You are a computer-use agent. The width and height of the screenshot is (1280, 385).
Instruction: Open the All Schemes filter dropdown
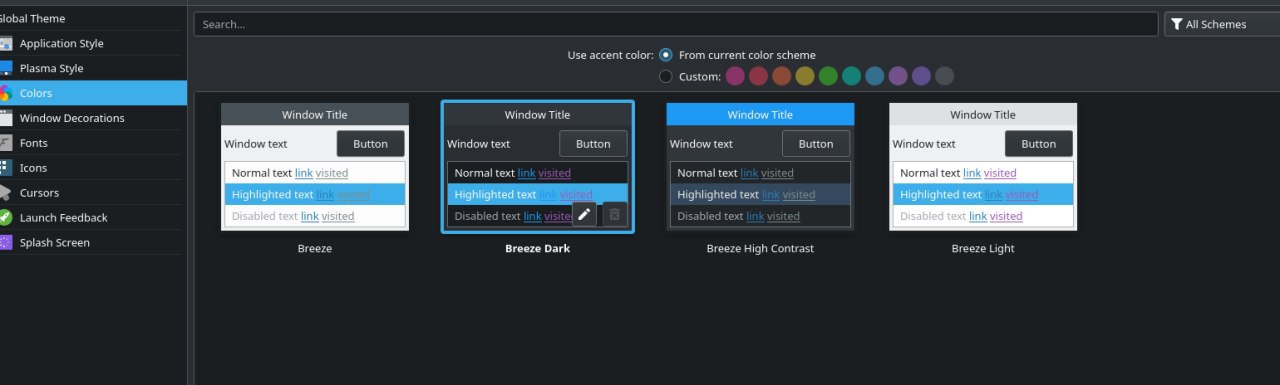(1222, 24)
